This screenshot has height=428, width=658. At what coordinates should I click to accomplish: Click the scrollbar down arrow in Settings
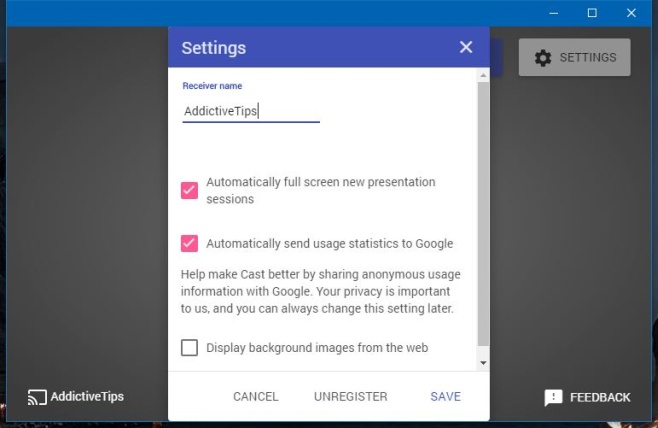pos(483,363)
